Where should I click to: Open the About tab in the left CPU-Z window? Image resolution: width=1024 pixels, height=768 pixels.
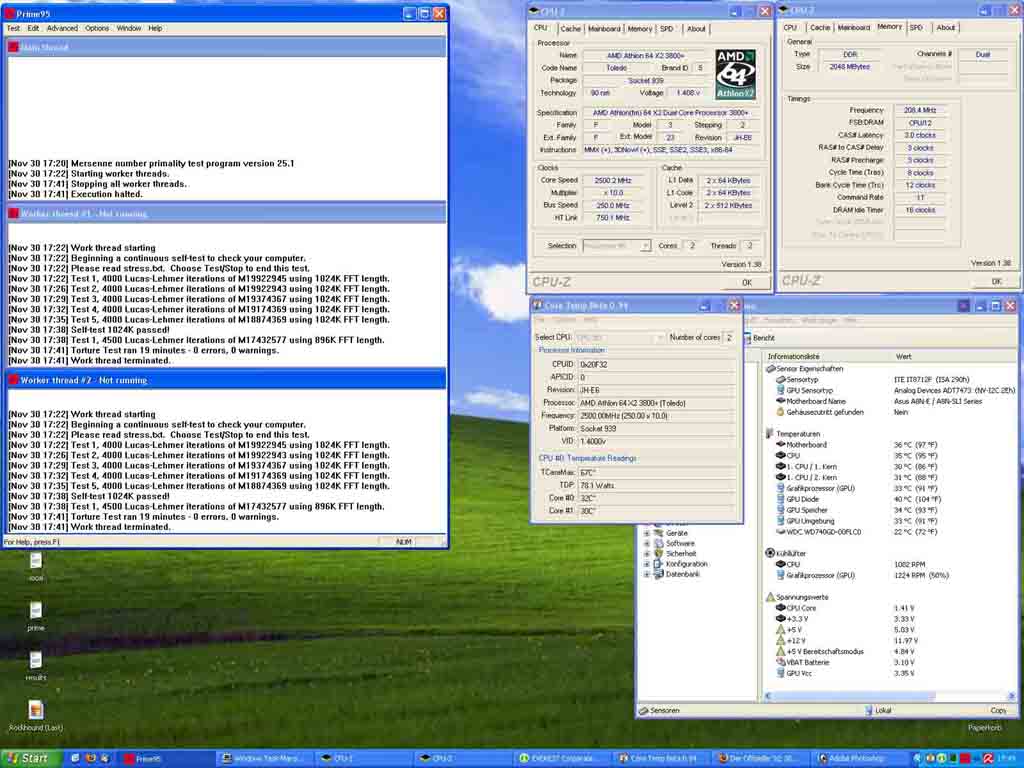point(696,29)
